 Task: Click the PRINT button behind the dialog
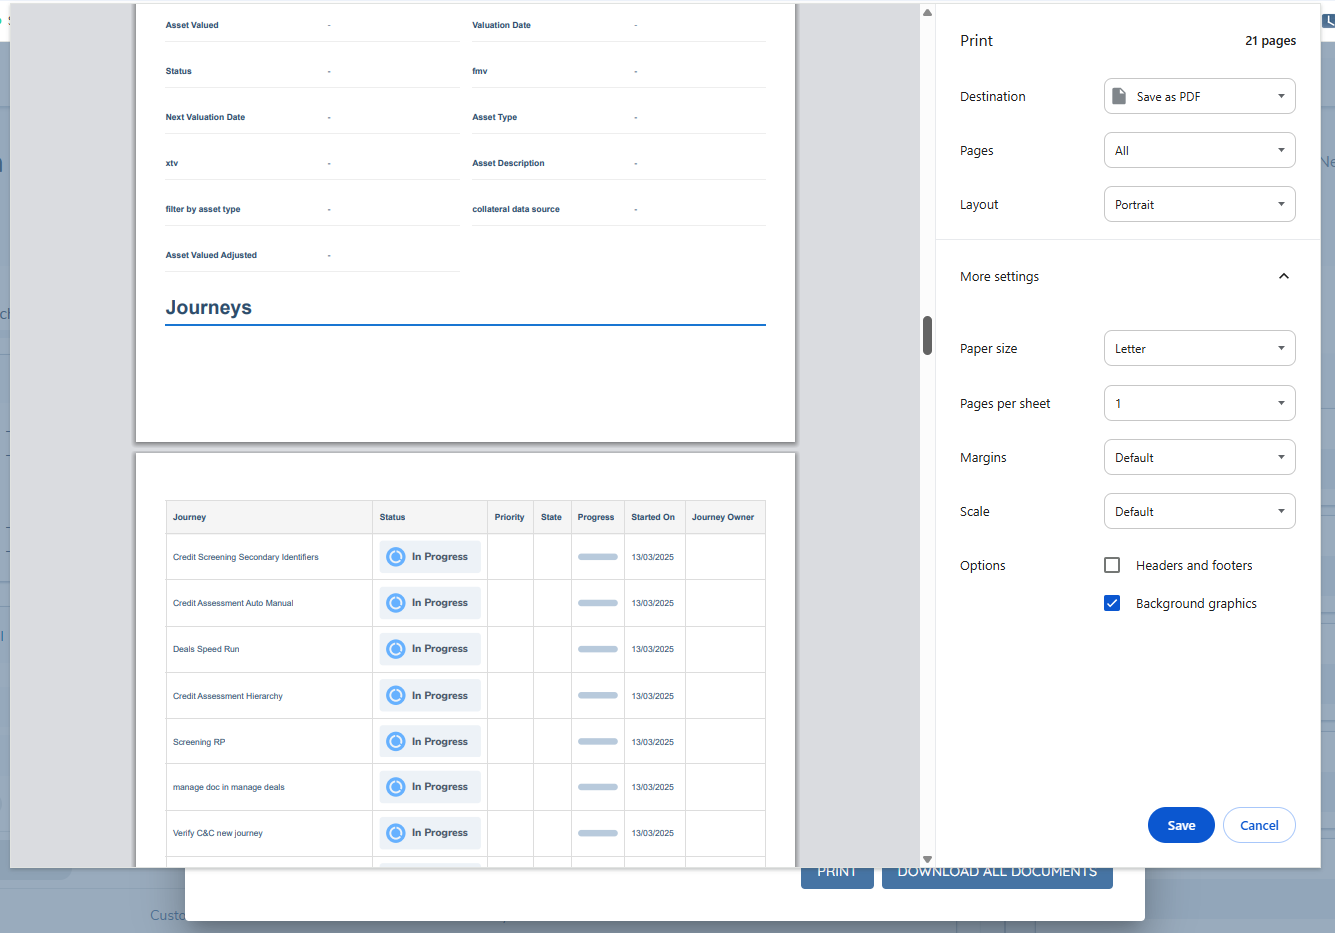(837, 871)
